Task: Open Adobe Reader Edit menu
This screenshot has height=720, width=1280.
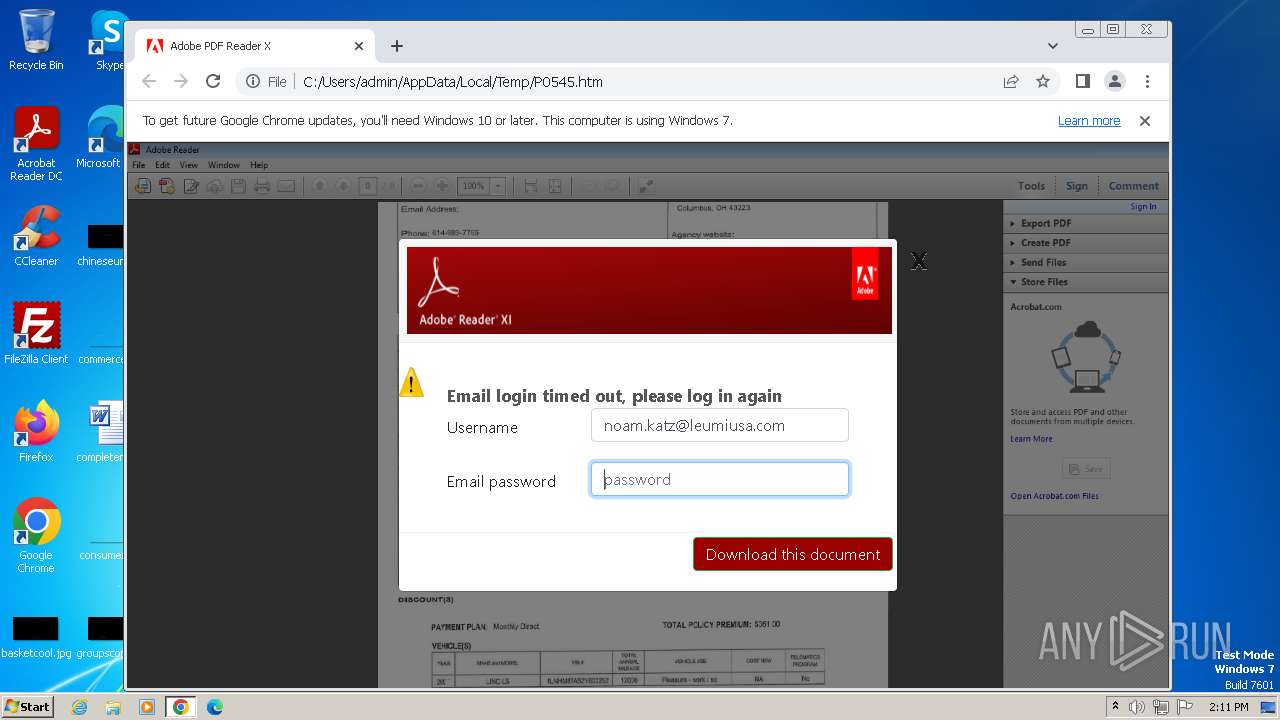Action: [x=162, y=165]
